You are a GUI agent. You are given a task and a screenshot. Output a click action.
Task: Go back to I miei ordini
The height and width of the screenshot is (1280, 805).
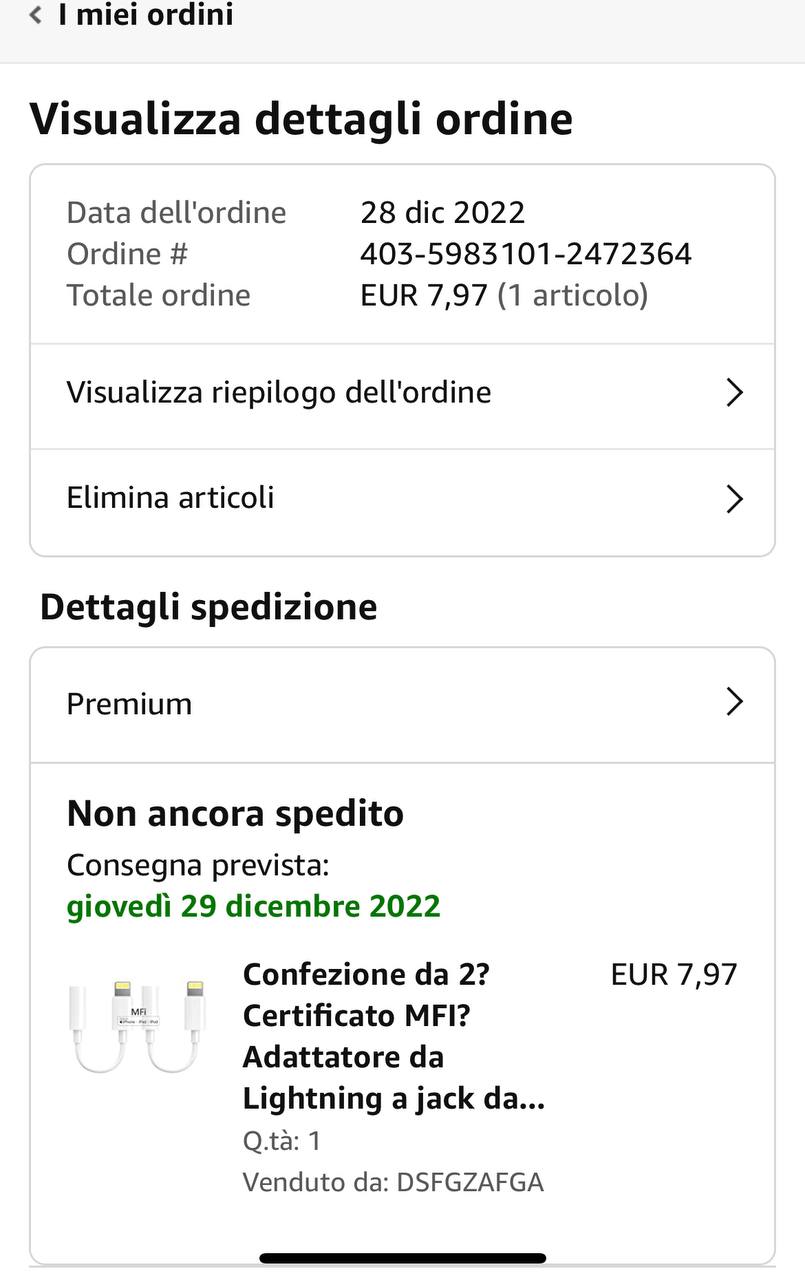click(145, 16)
